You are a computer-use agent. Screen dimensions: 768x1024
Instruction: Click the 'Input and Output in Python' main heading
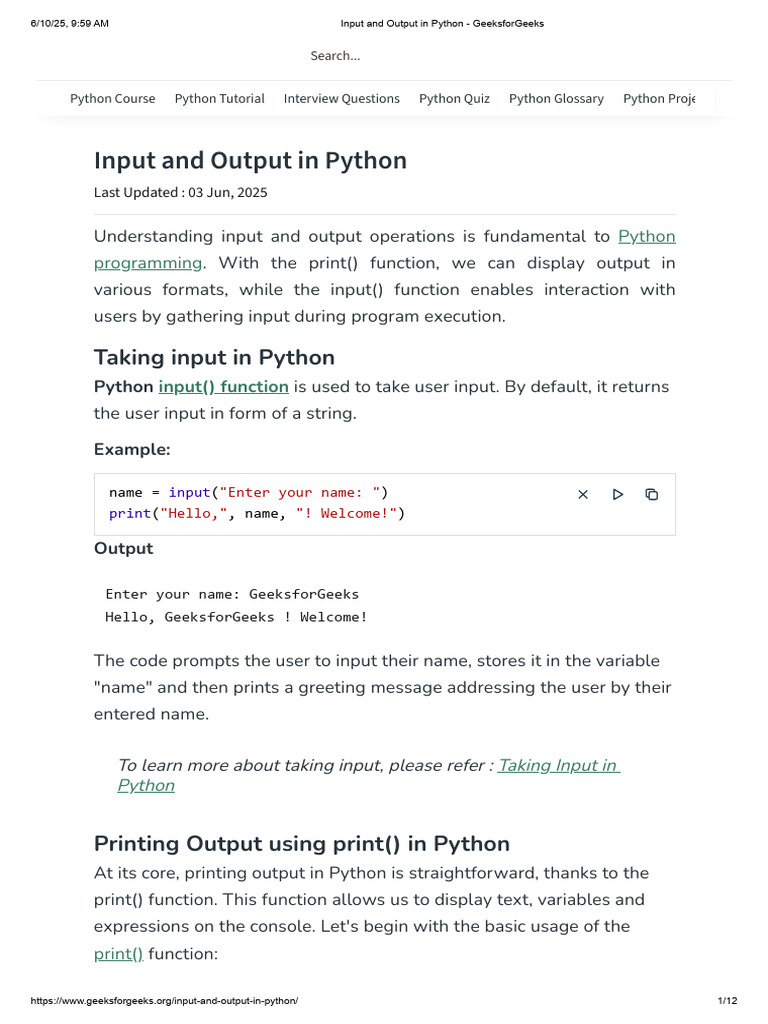pyautogui.click(x=250, y=161)
